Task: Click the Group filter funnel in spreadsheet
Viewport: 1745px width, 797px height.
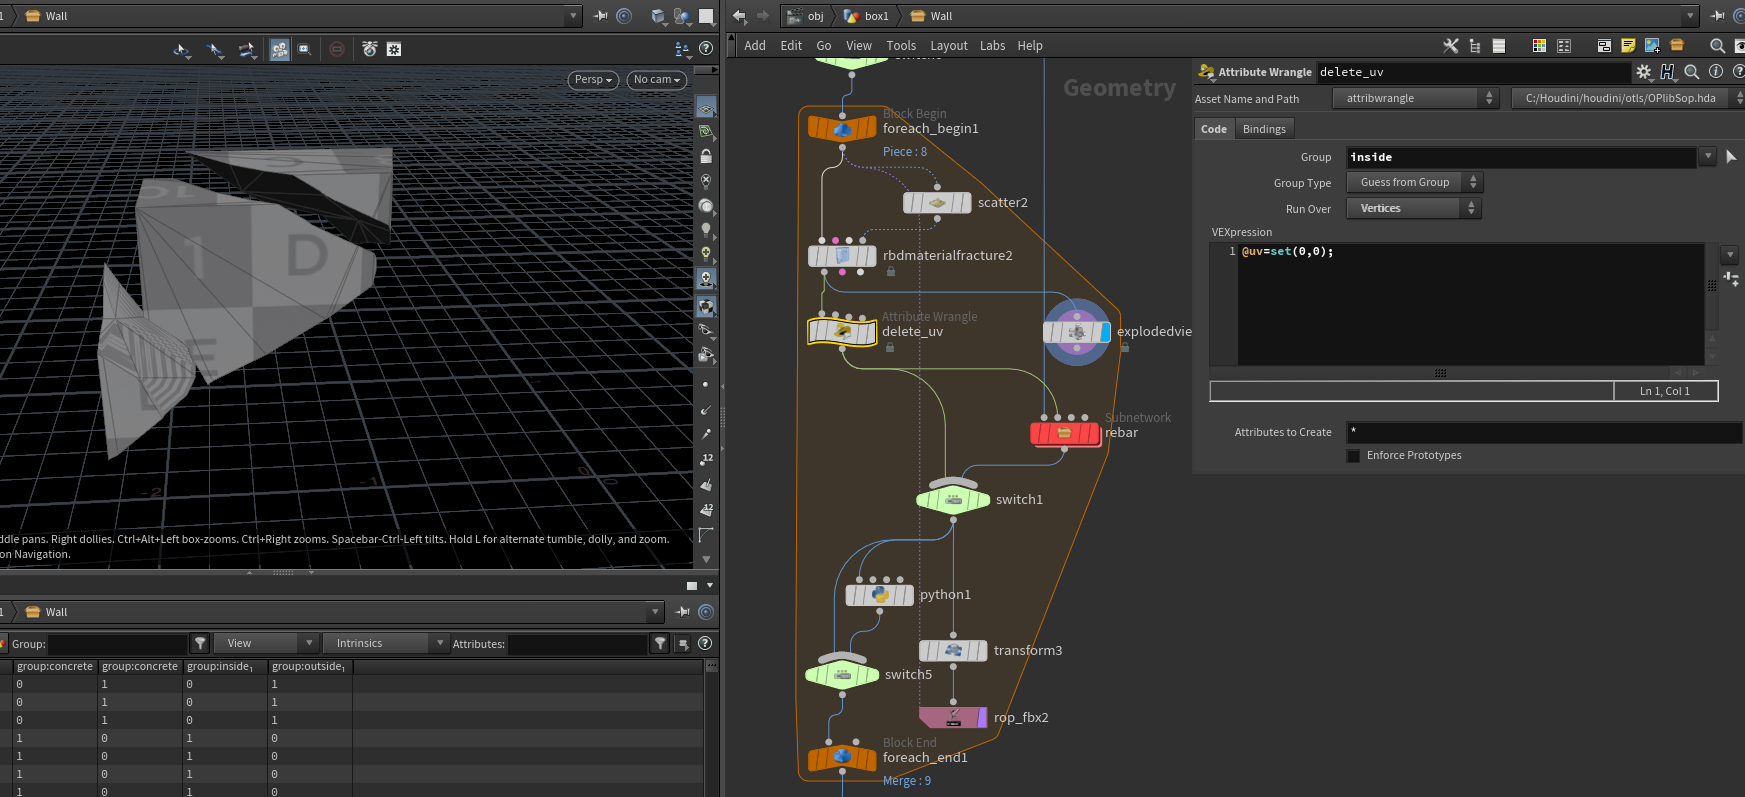Action: 200,644
